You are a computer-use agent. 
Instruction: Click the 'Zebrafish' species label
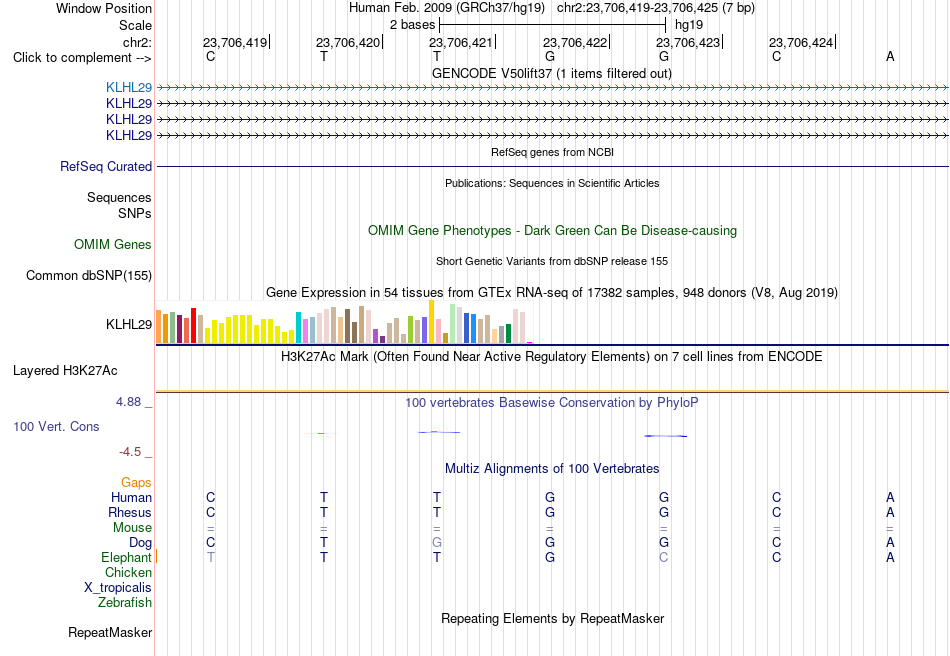pos(125,603)
